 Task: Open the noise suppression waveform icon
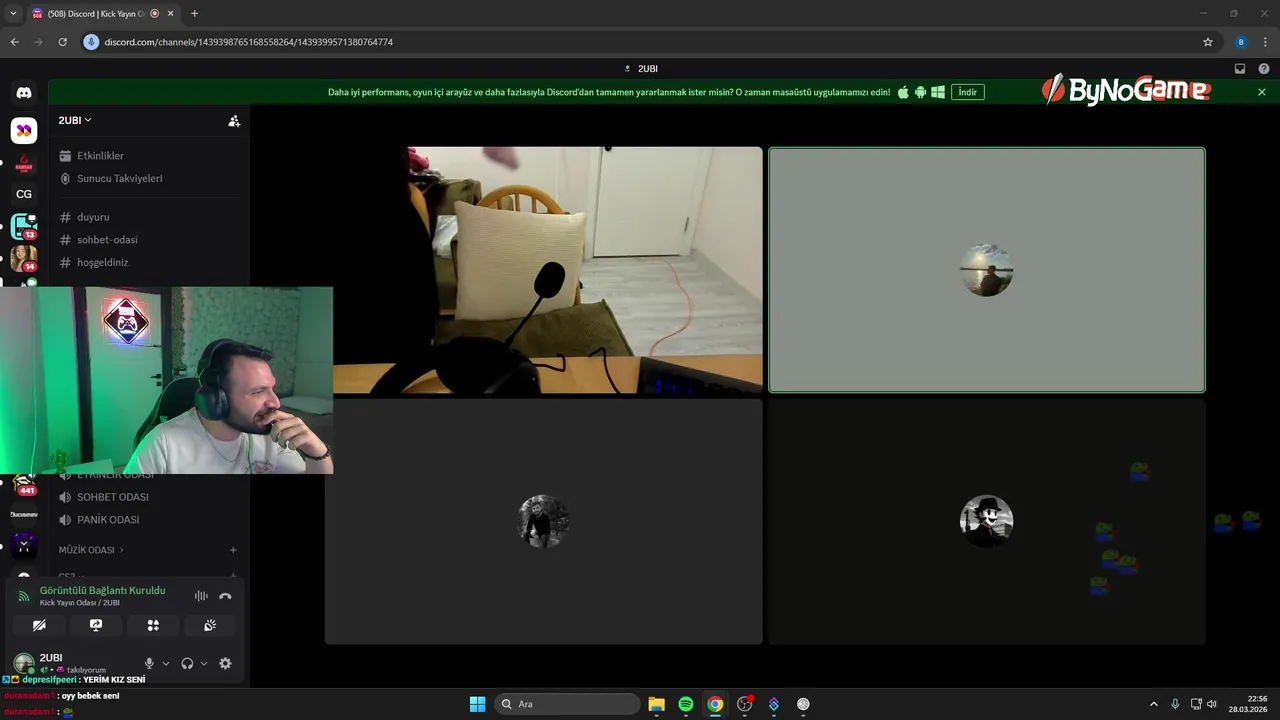(x=201, y=596)
